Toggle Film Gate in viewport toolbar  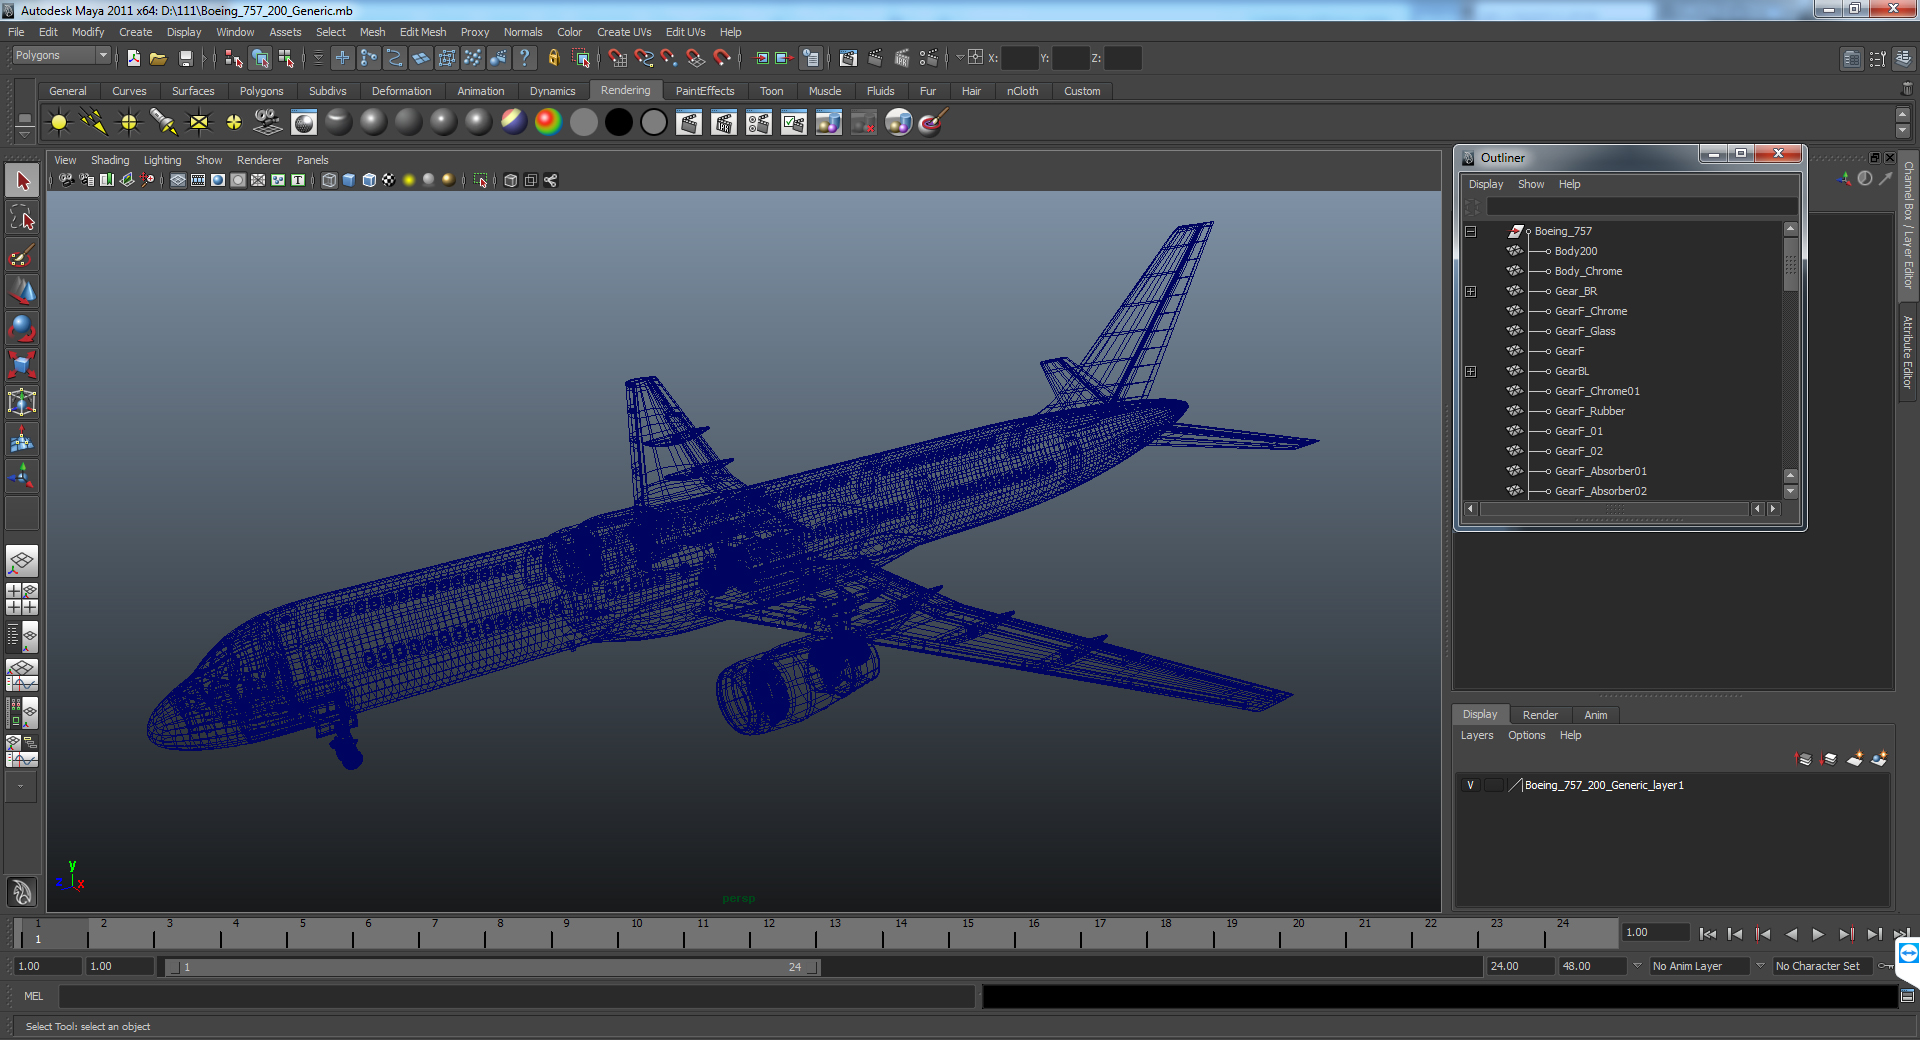coord(198,180)
